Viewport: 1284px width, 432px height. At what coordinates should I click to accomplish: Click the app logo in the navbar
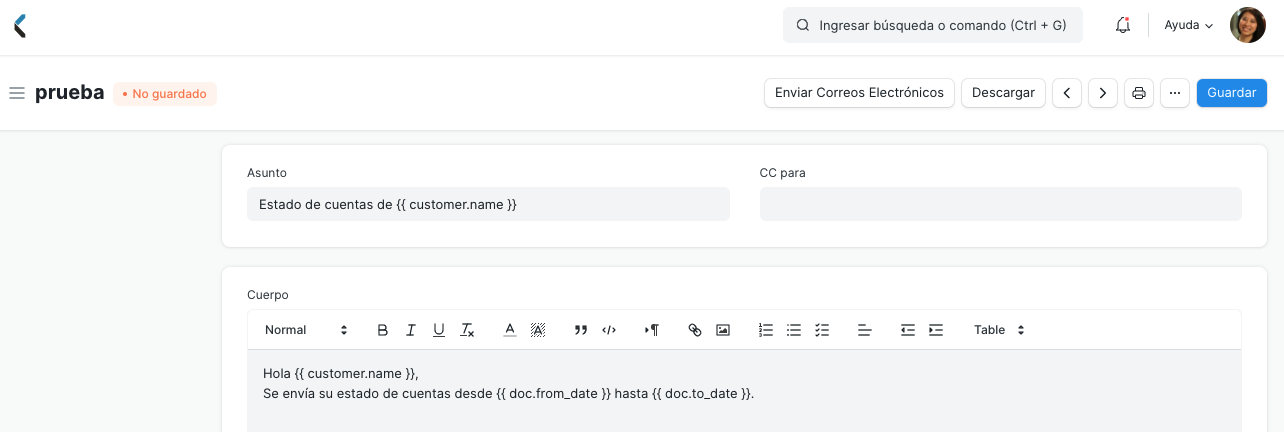pos(20,26)
